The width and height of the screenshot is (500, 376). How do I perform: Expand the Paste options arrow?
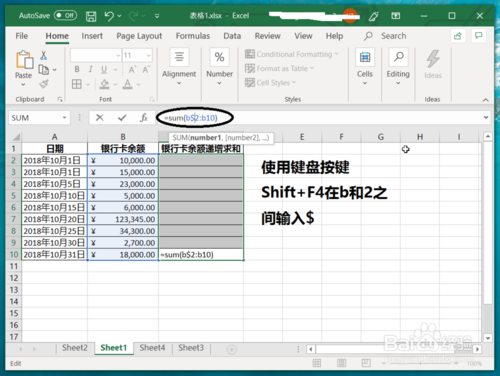tap(23, 85)
